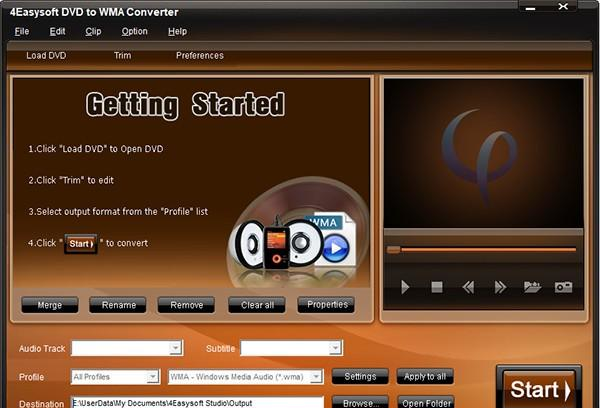Expand the Subtitle dropdown
Image resolution: width=600 pixels, height=408 pixels.
(x=335, y=348)
